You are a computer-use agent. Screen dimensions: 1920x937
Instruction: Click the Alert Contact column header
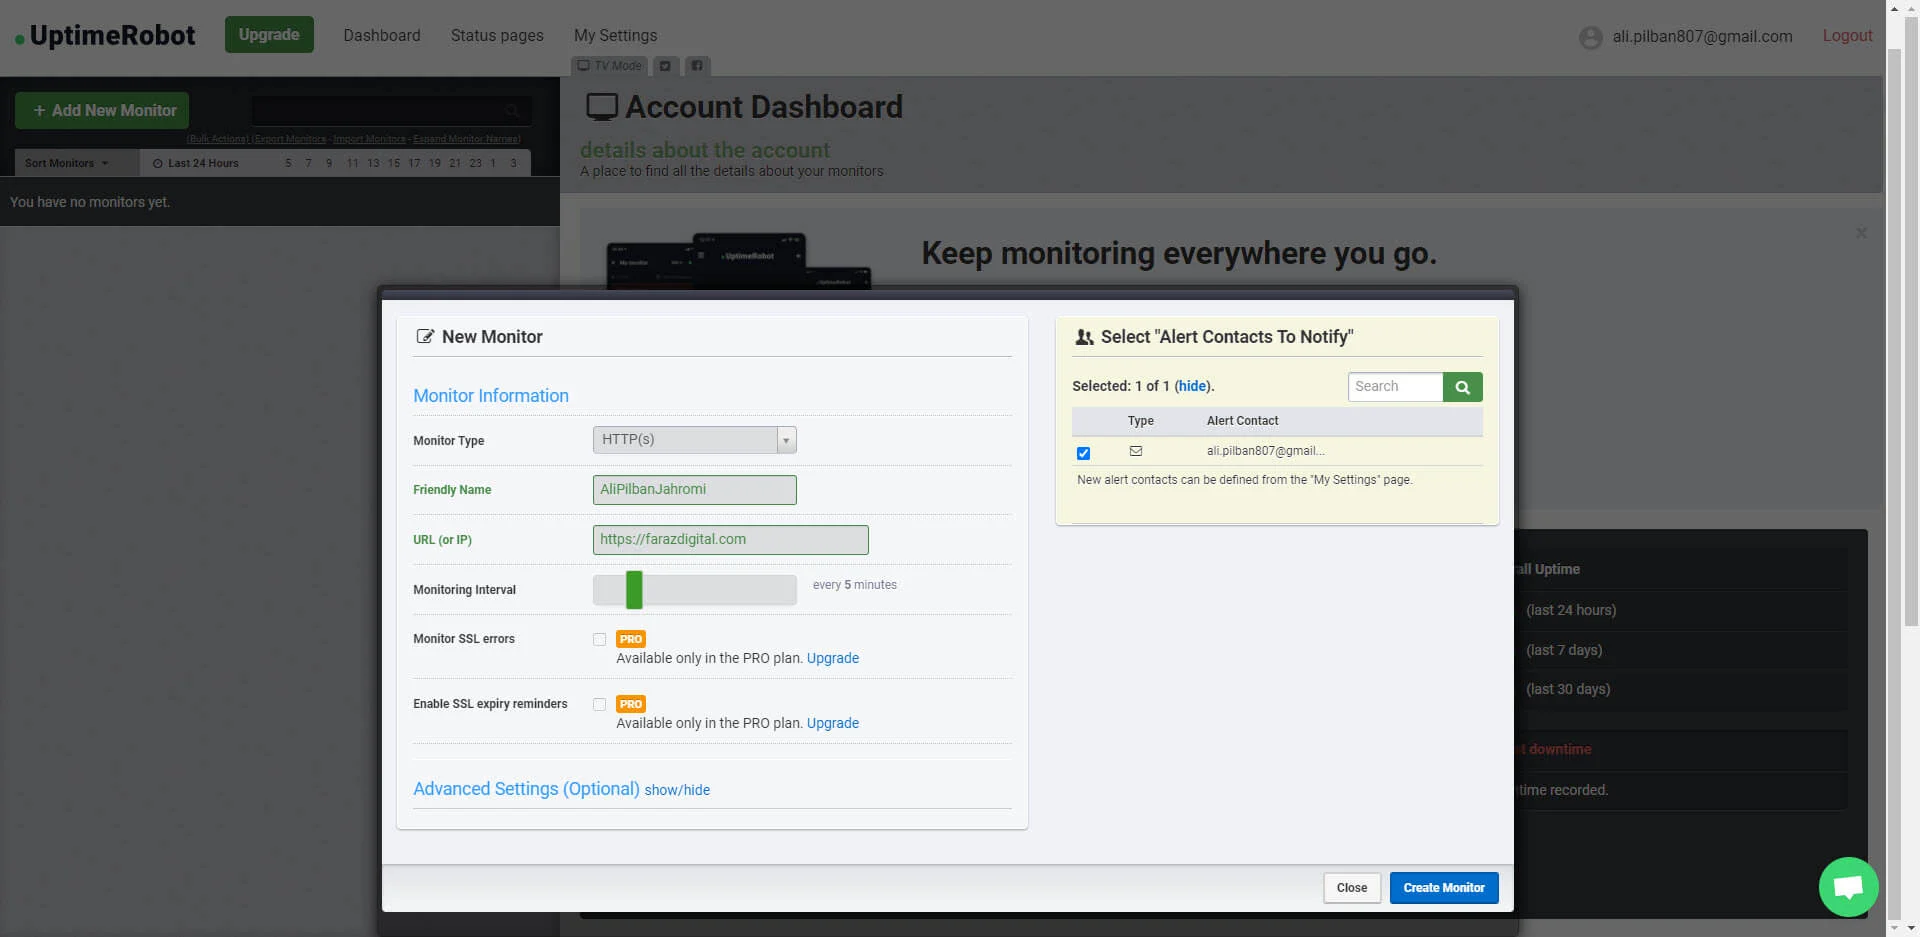pyautogui.click(x=1242, y=421)
